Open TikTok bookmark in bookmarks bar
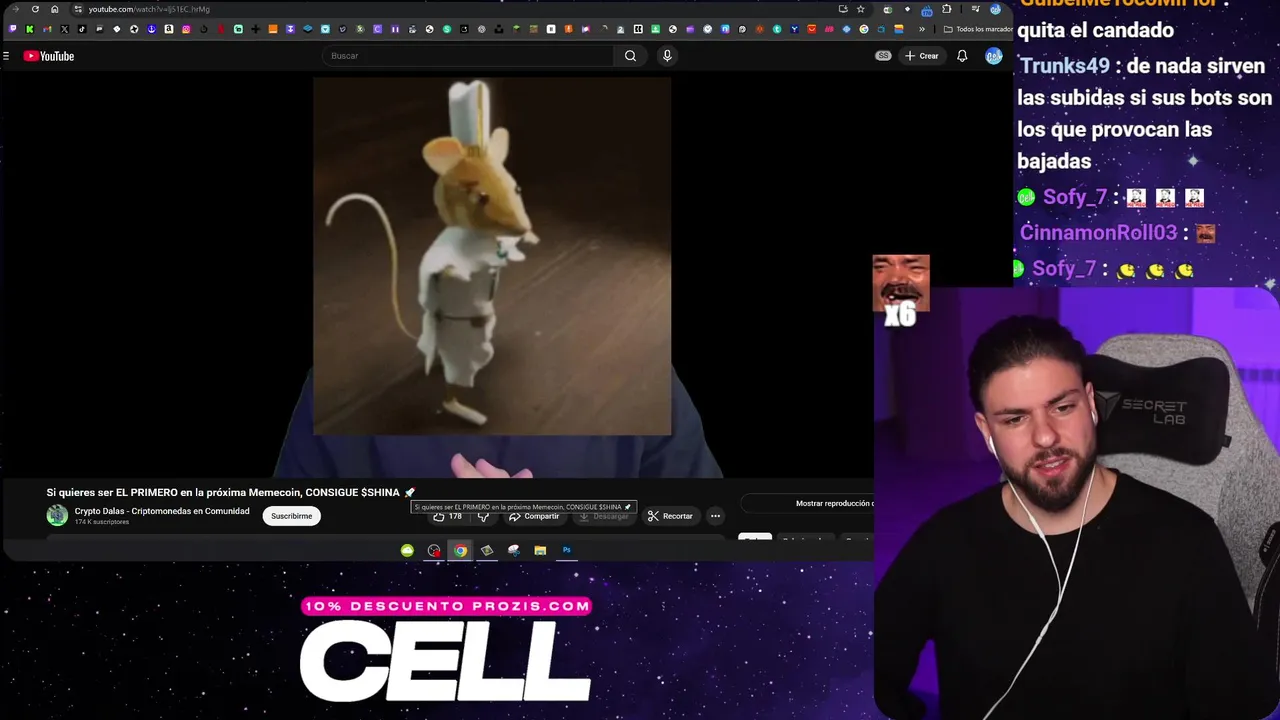The height and width of the screenshot is (720, 1280). tap(82, 29)
